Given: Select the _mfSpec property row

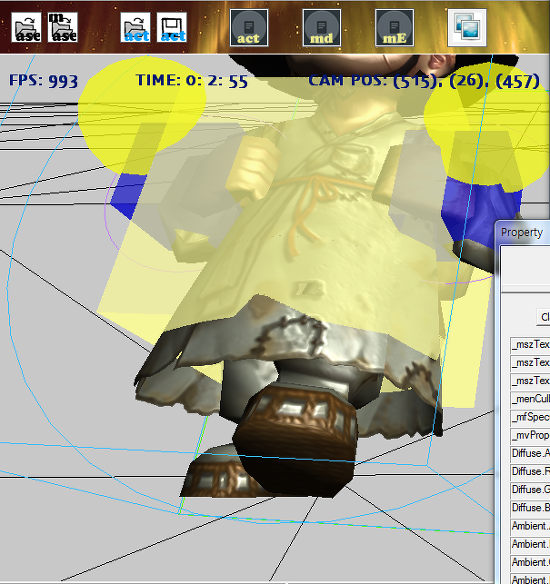Looking at the screenshot, I should [x=530, y=417].
